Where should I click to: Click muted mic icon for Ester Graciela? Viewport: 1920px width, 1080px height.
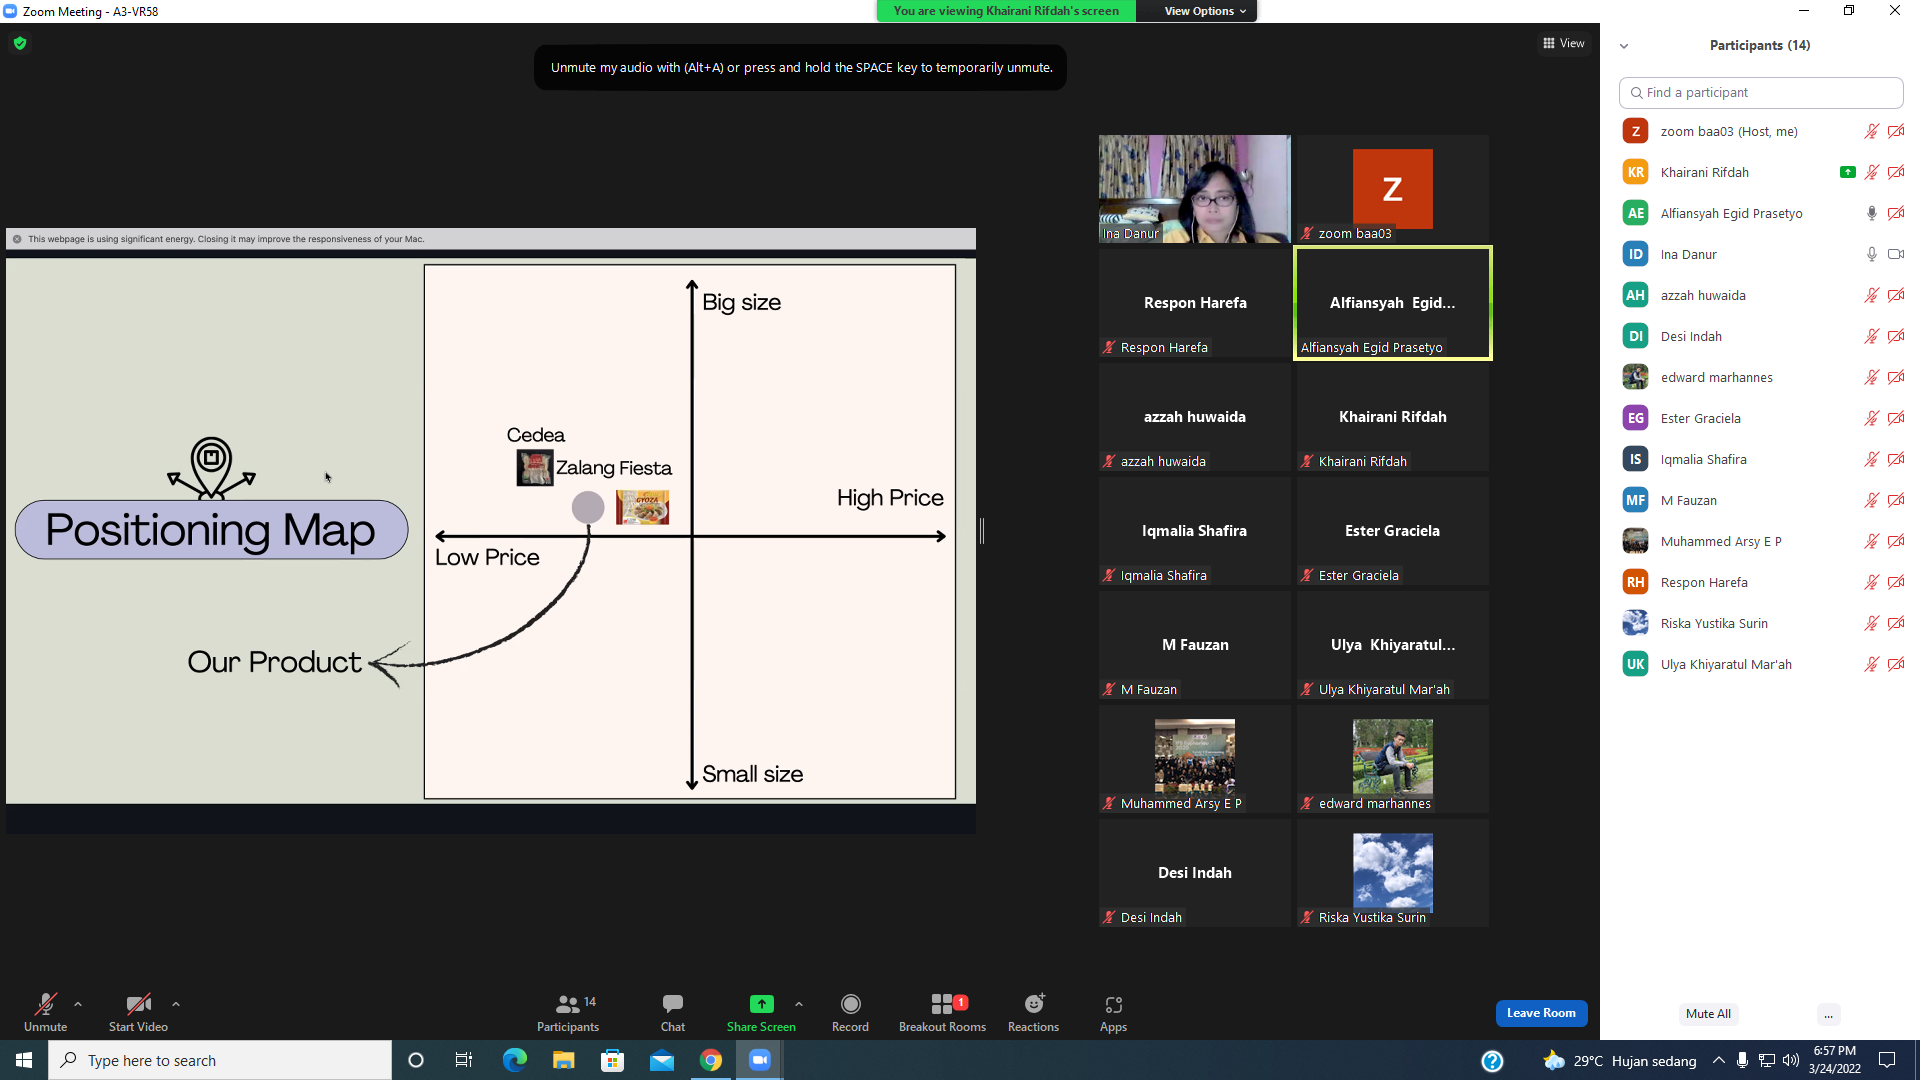(1872, 418)
